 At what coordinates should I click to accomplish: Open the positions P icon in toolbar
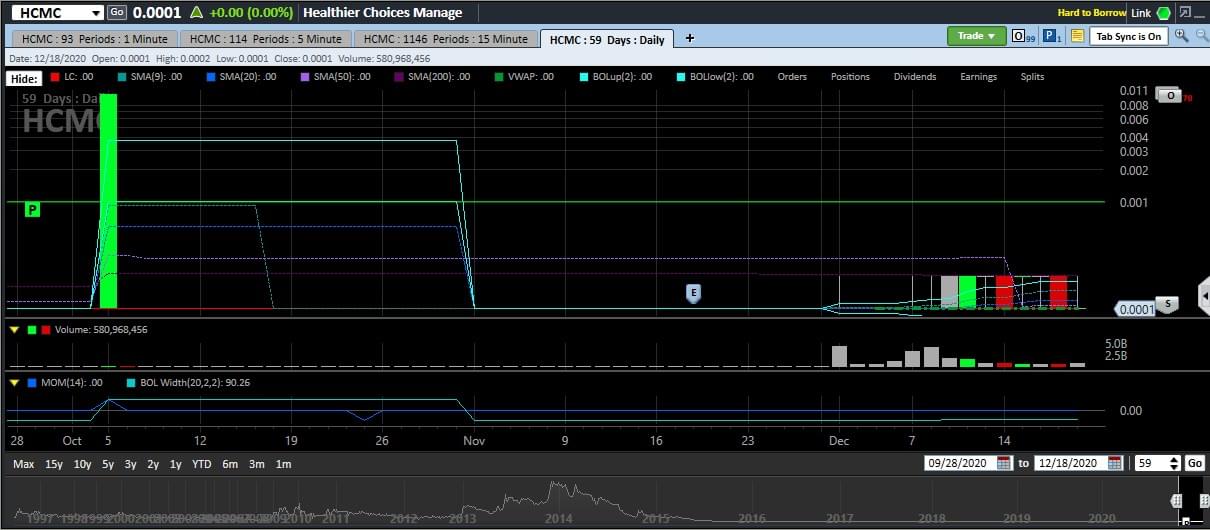[1051, 36]
